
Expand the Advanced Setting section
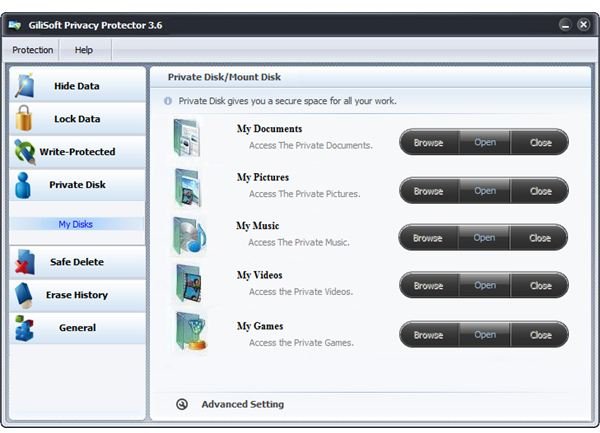[243, 404]
